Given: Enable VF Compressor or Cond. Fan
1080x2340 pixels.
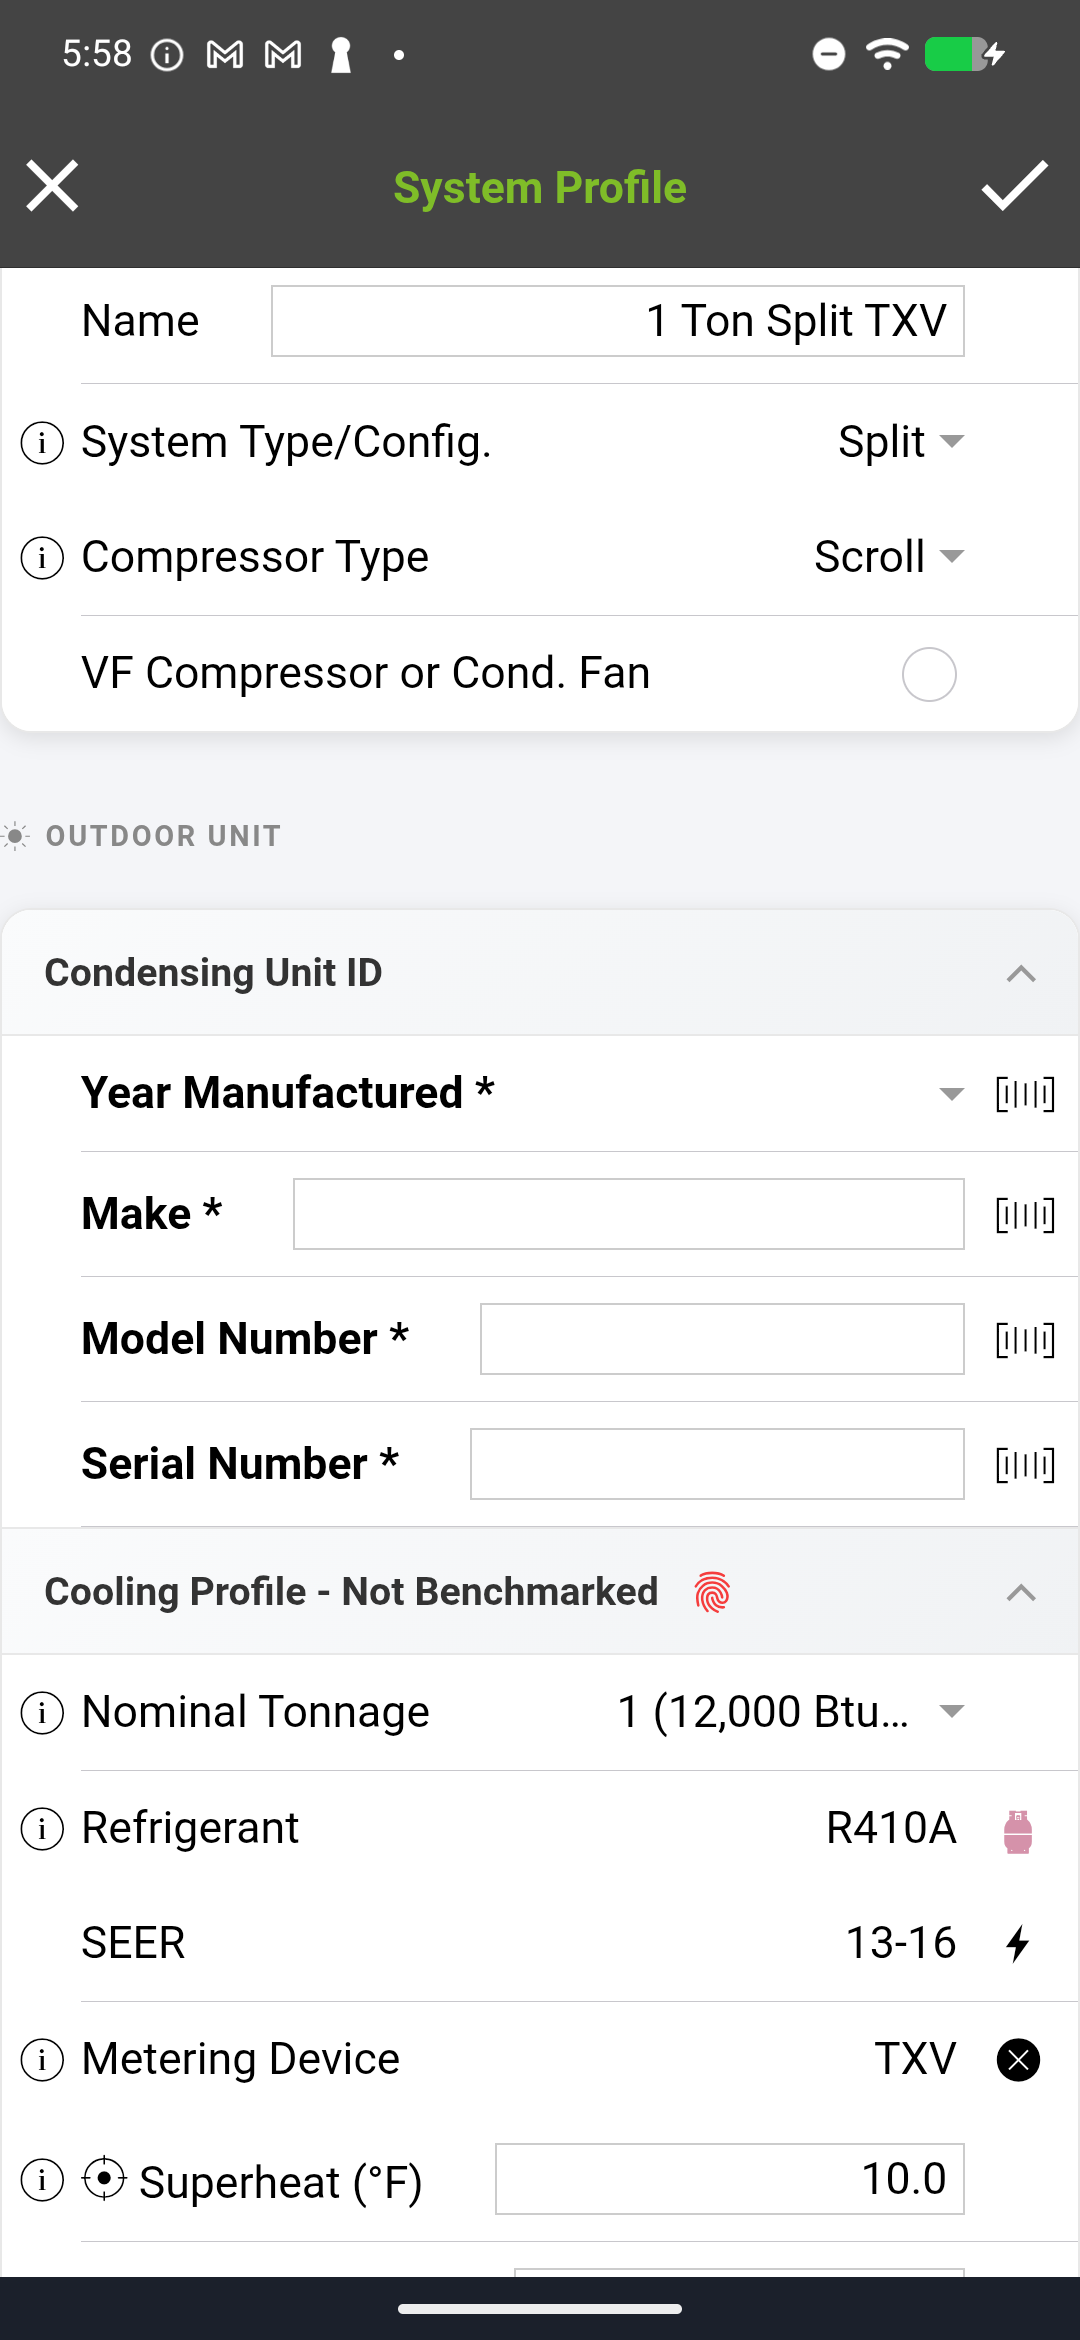Looking at the screenshot, I should tap(928, 674).
